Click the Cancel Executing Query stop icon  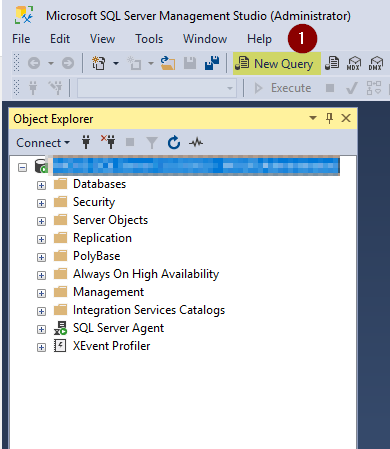pos(330,88)
